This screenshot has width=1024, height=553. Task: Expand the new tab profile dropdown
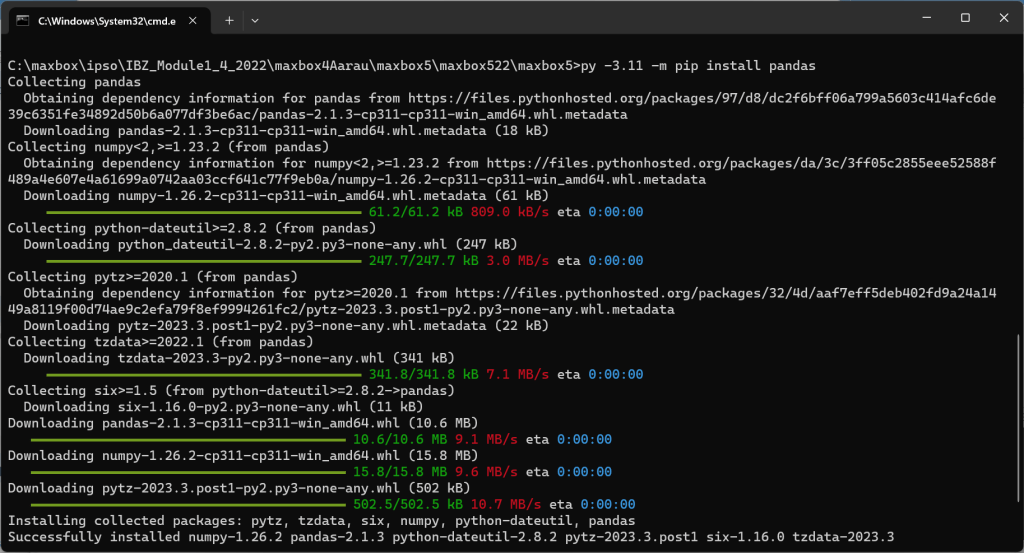255,20
